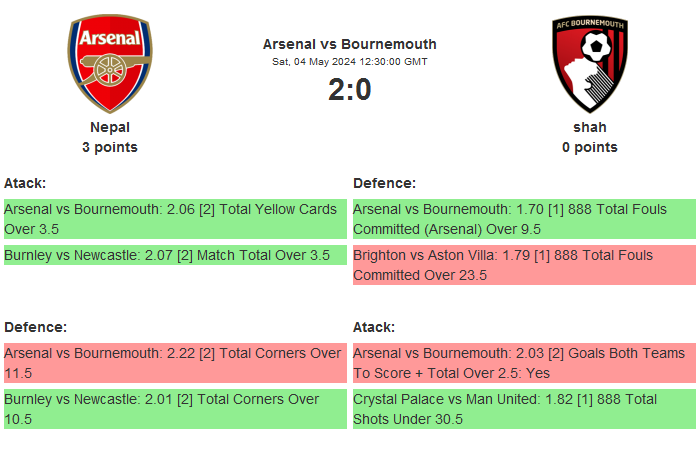Open player Nepal's name
Screen dimensions: 700x460
click(110, 127)
